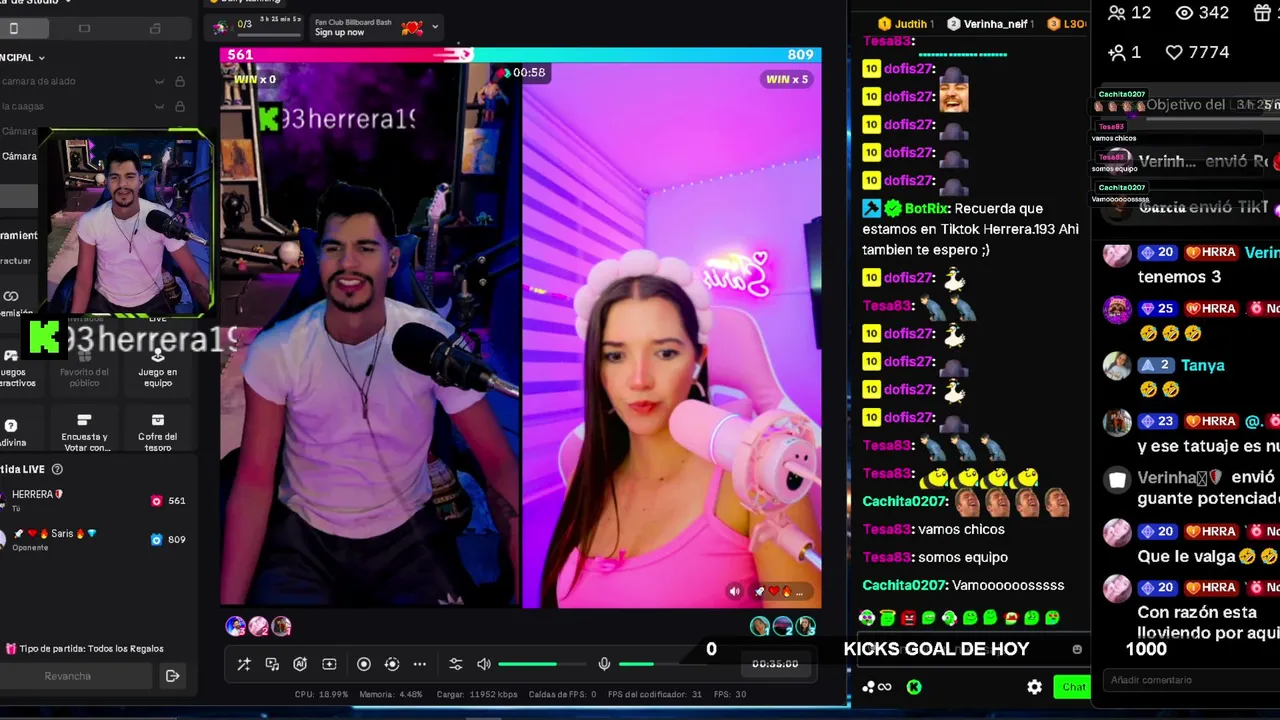The image size is (1280, 720).
Task: Click the green Kick logo icon below chat
Action: [913, 687]
